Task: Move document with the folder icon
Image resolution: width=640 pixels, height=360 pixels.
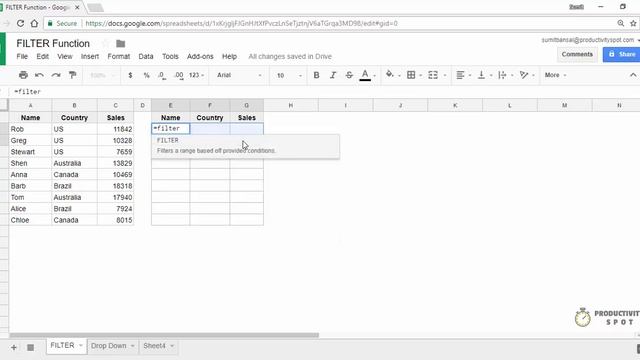Action: click(x=120, y=44)
